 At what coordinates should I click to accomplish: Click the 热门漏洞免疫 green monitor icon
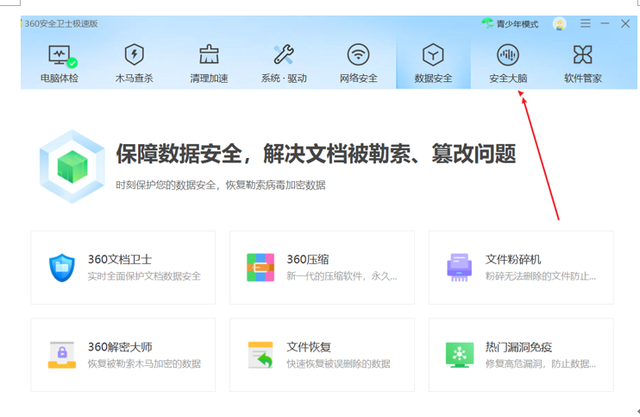[x=460, y=355]
